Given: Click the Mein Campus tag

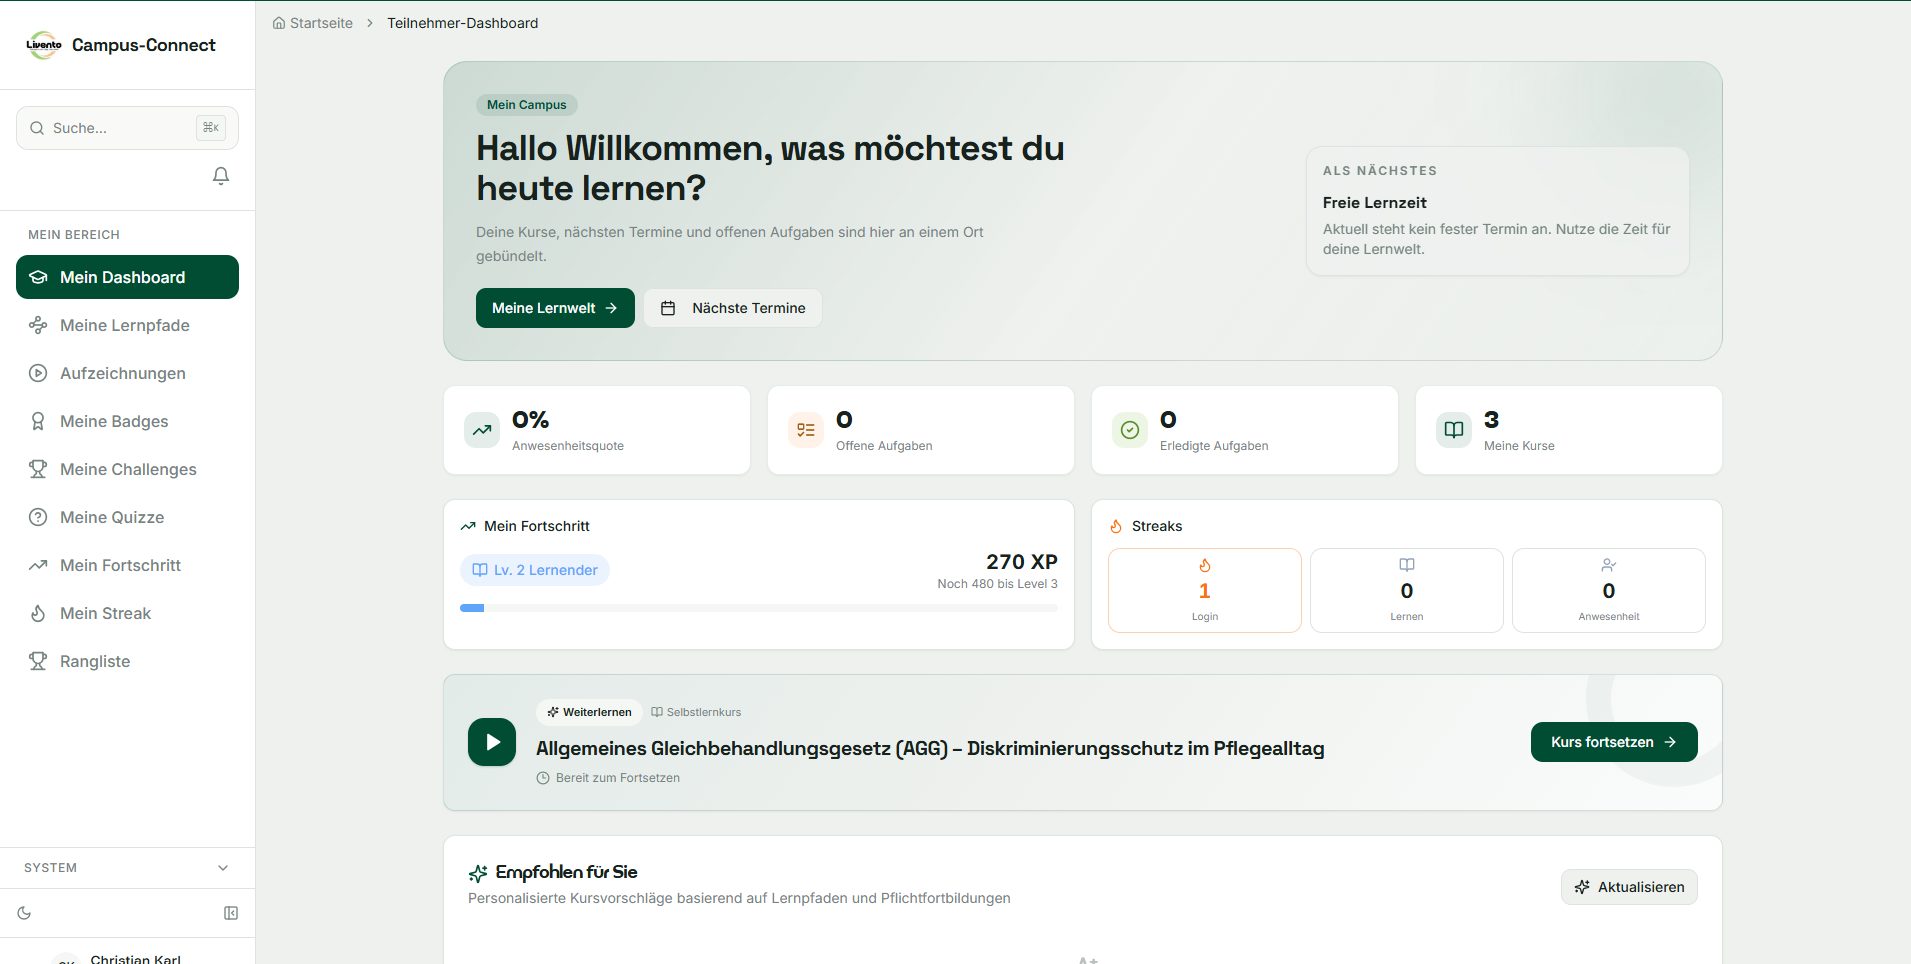Looking at the screenshot, I should click(526, 105).
